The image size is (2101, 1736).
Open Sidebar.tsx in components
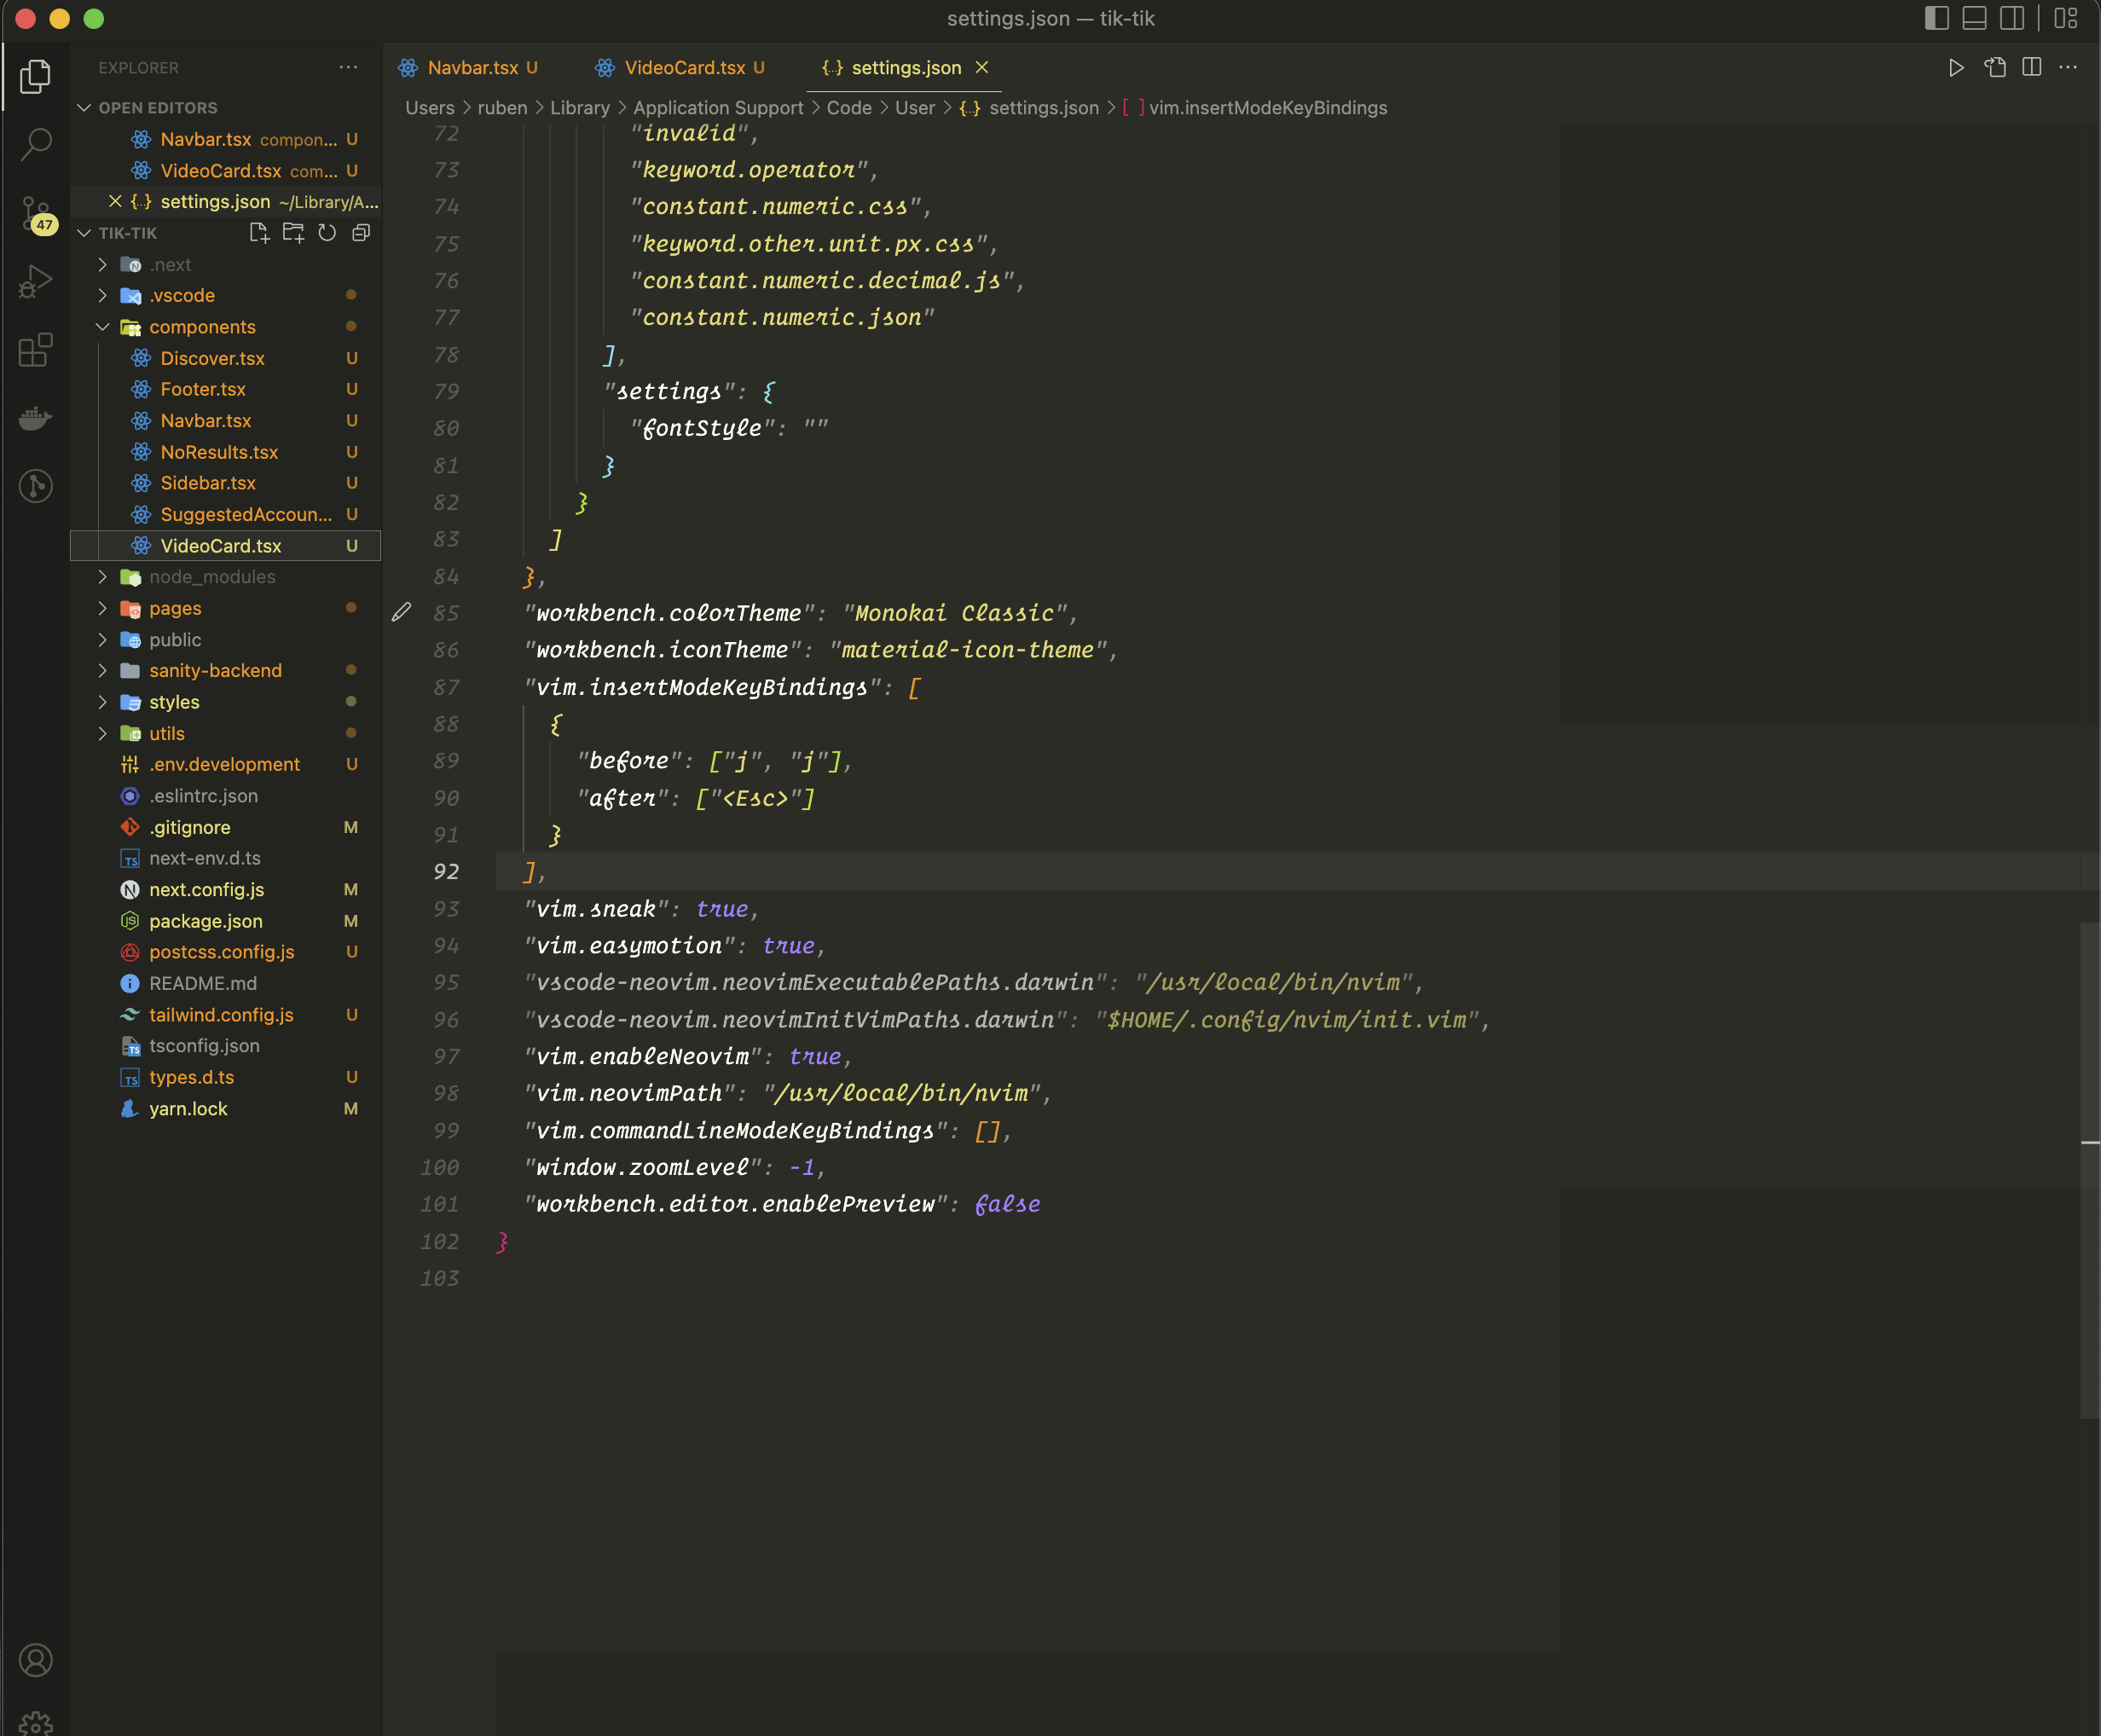point(208,483)
